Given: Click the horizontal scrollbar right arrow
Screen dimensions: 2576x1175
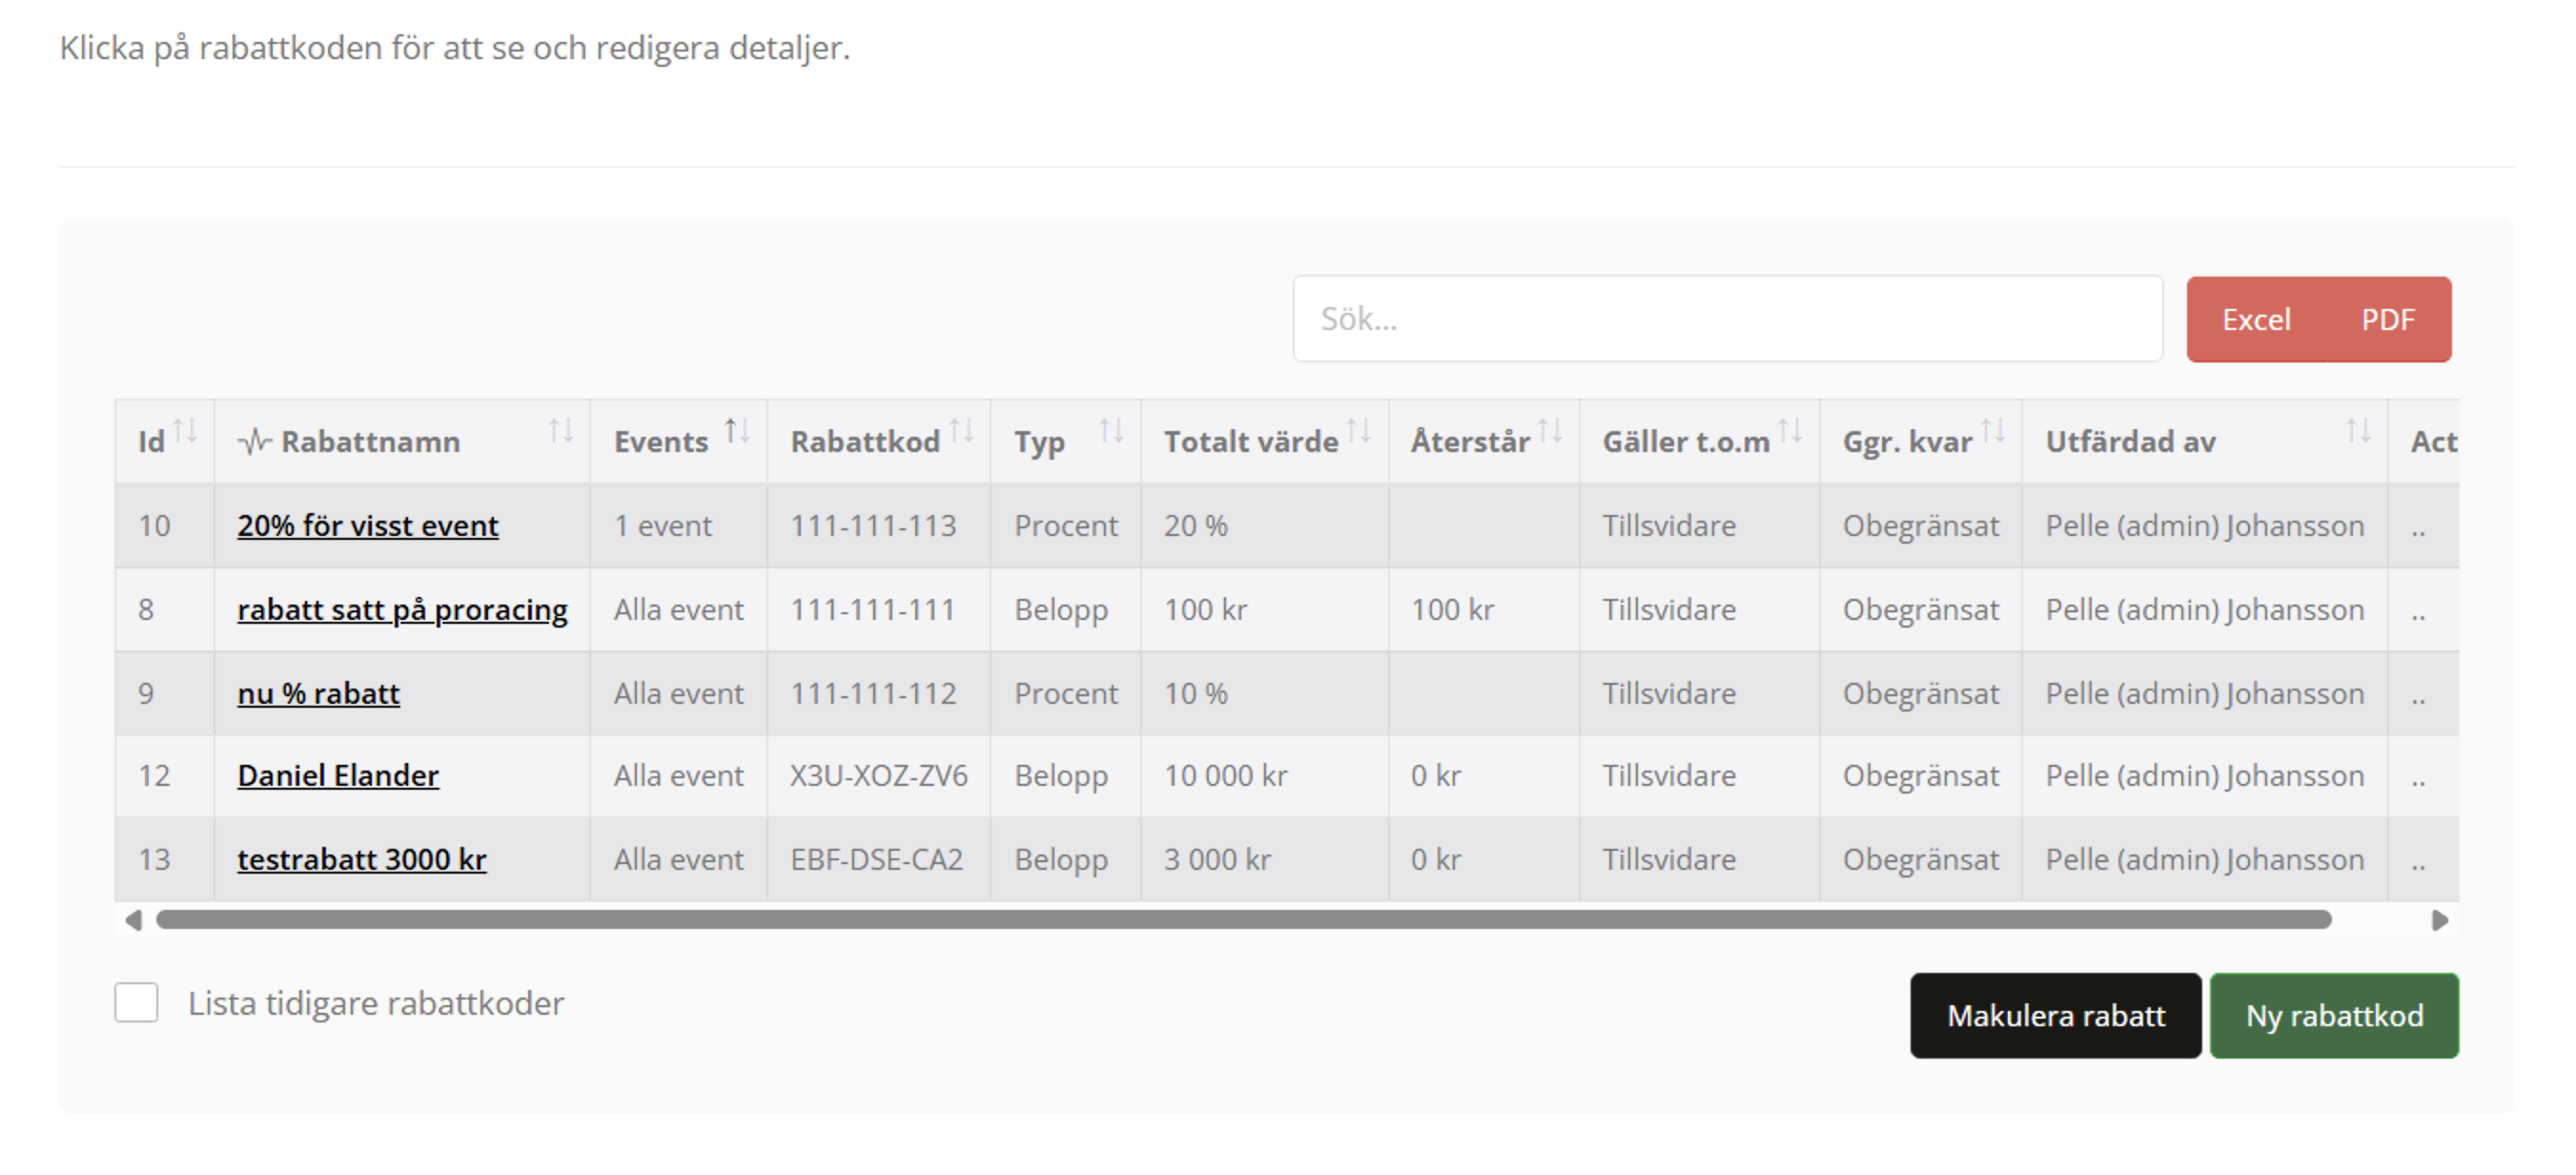Looking at the screenshot, I should coord(2440,920).
